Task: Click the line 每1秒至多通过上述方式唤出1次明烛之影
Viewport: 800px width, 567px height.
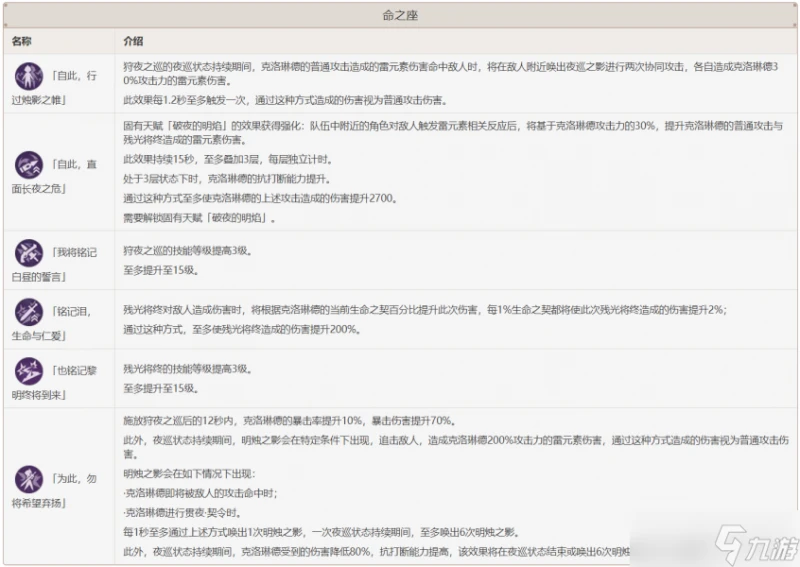Action: pyautogui.click(x=322, y=533)
